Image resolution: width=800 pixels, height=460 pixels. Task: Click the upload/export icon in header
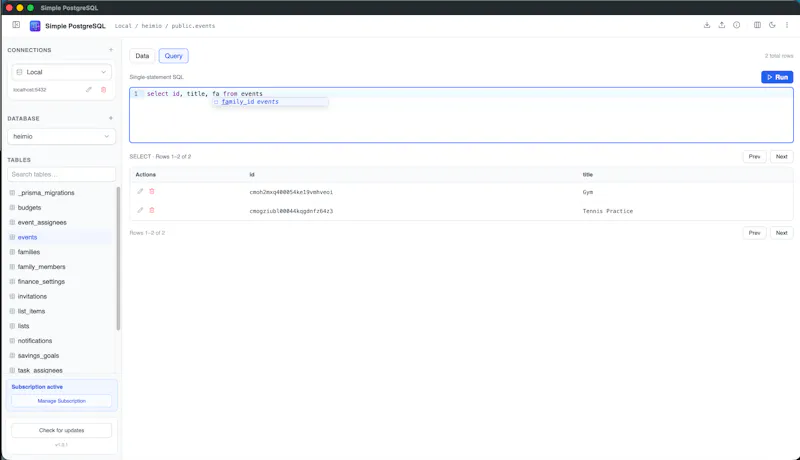[721, 25]
